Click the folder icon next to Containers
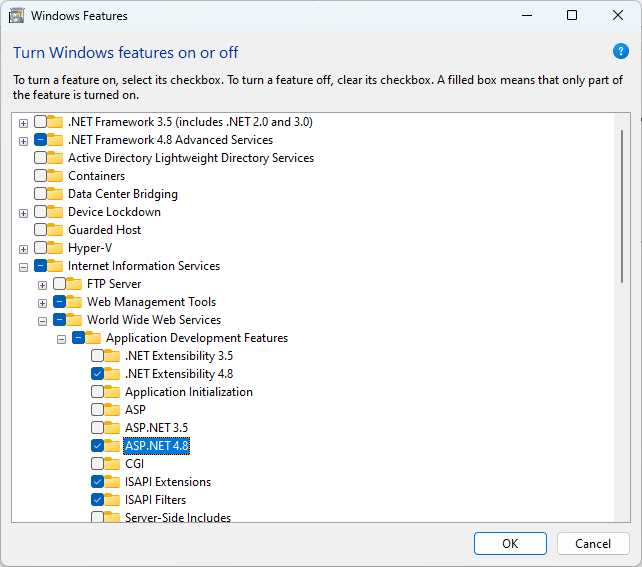The width and height of the screenshot is (642, 567). point(56,176)
